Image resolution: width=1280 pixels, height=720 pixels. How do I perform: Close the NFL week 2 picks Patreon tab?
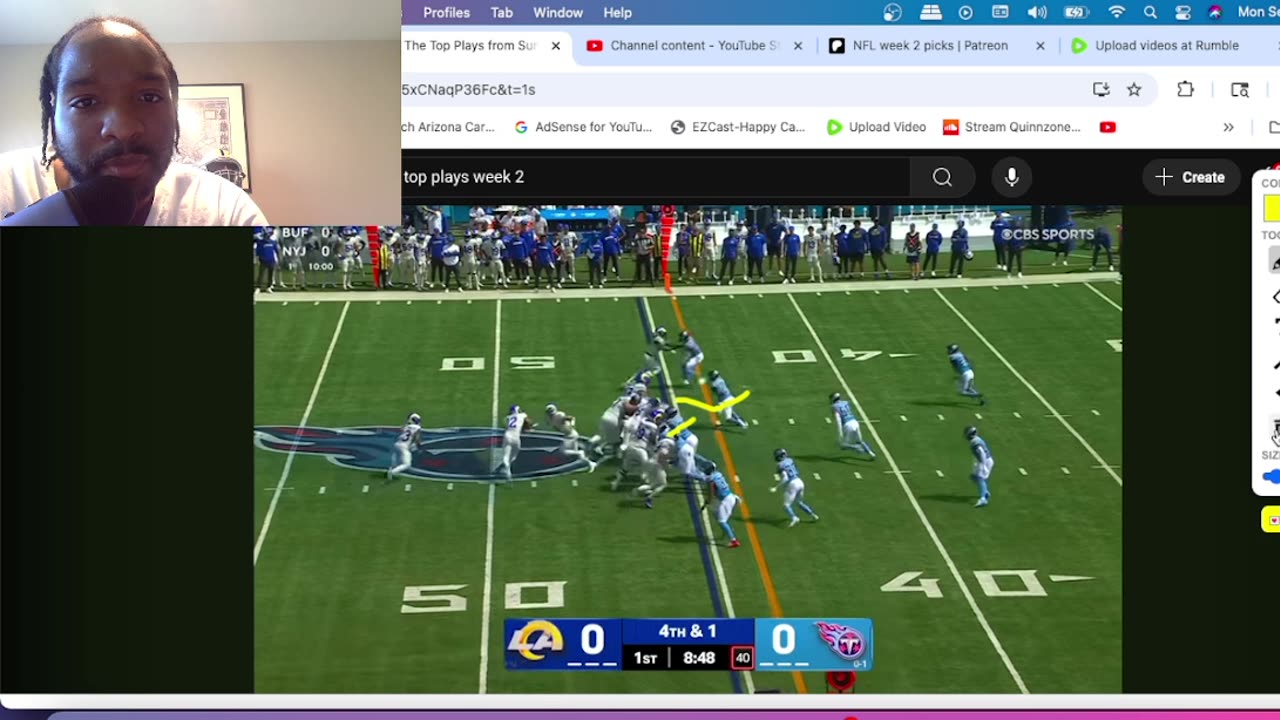pos(1040,45)
